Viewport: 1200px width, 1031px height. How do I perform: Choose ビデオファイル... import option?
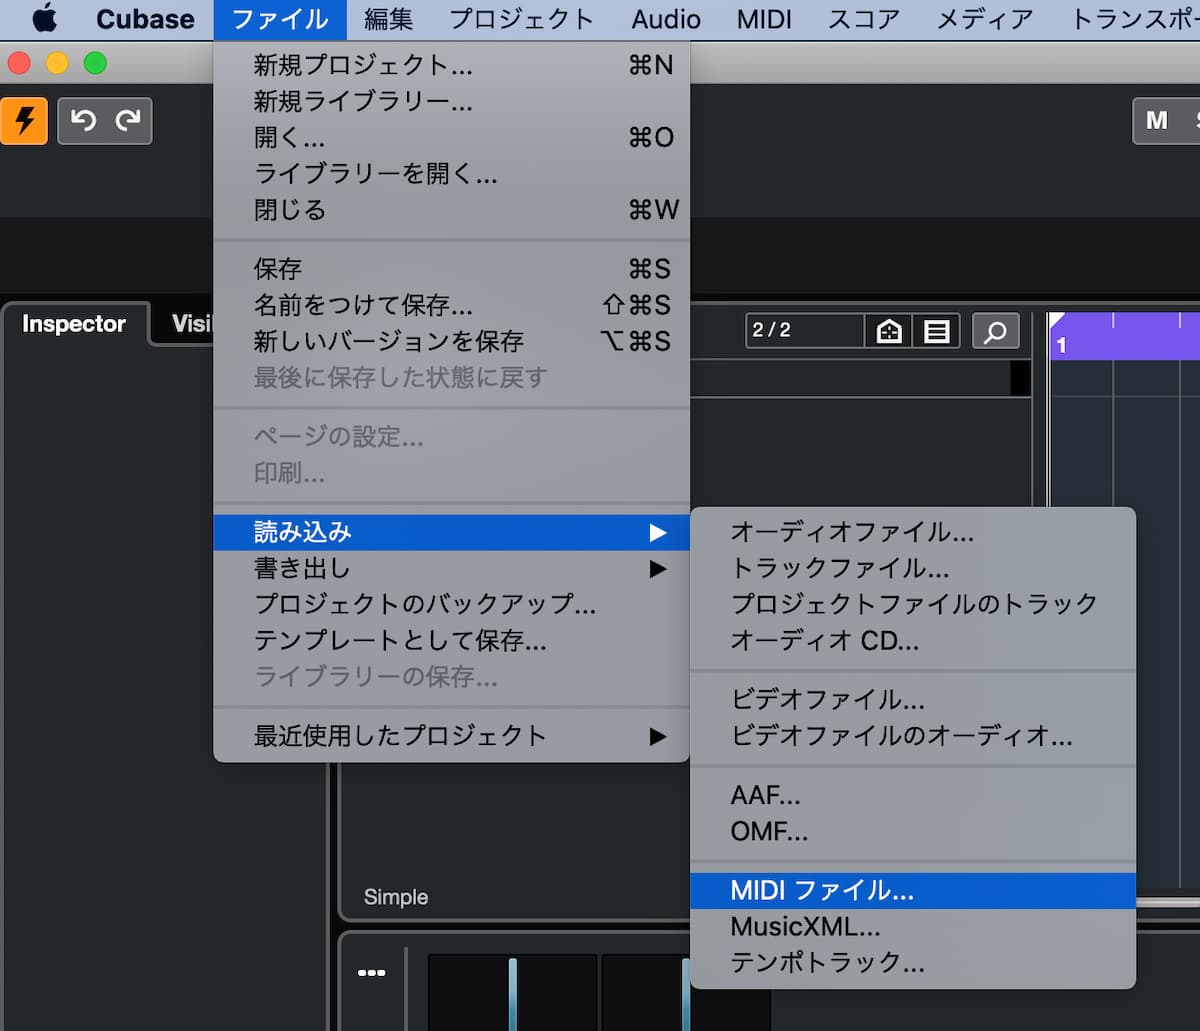(913, 700)
